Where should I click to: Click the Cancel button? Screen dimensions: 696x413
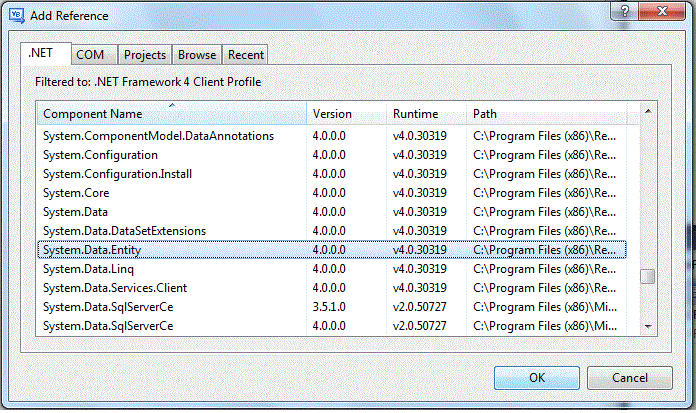tap(629, 378)
